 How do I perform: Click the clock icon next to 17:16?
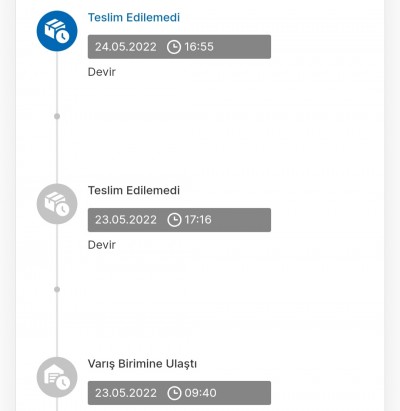[x=174, y=220]
